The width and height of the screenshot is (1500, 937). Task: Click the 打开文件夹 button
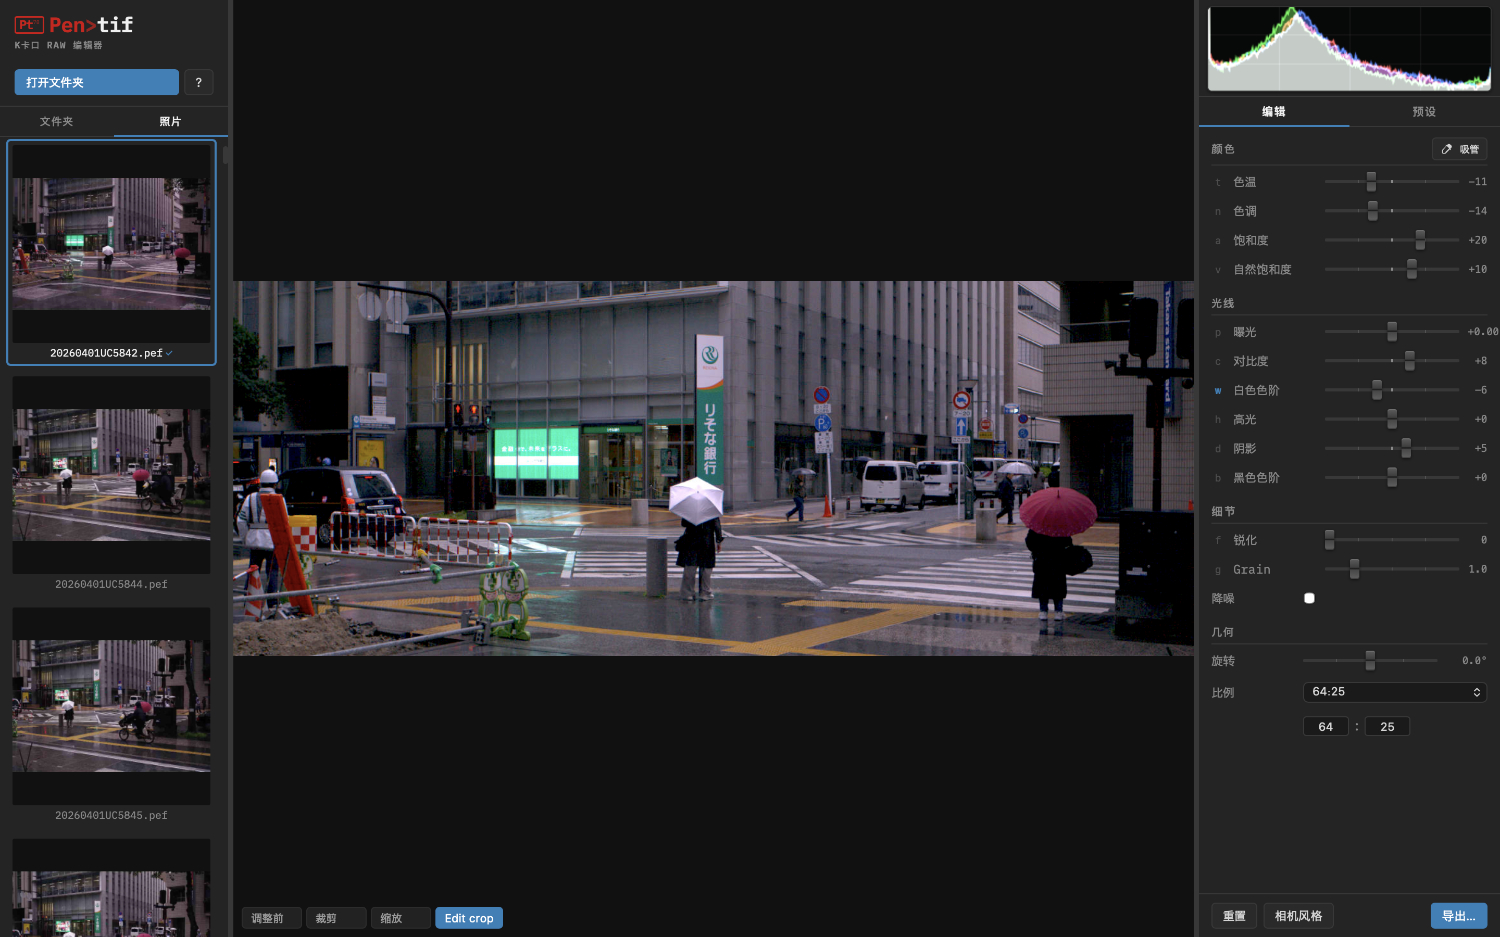(x=96, y=82)
